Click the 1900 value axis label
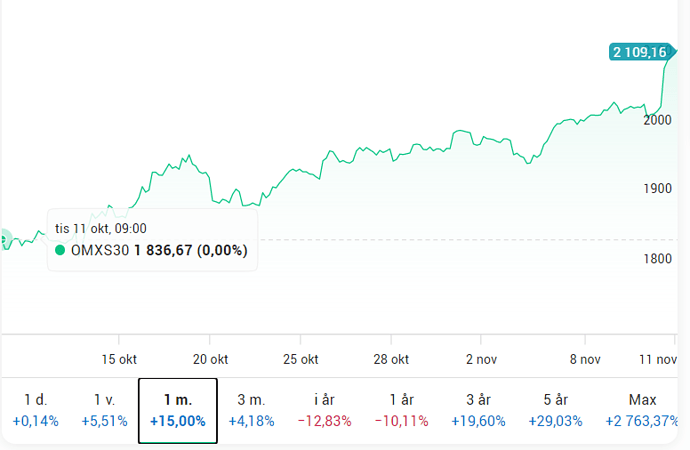The image size is (690, 450). pyautogui.click(x=658, y=189)
